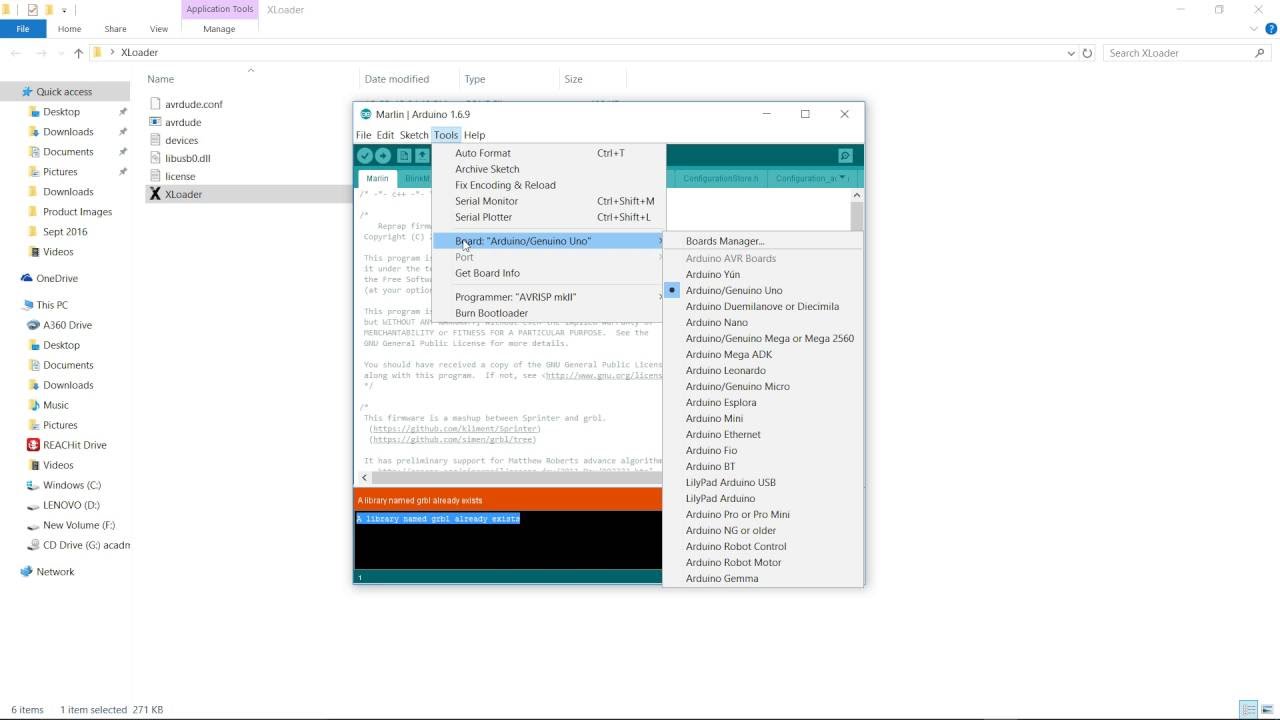This screenshot has width=1280, height=720.
Task: Open Music folder under This PC
Action: [x=55, y=405]
